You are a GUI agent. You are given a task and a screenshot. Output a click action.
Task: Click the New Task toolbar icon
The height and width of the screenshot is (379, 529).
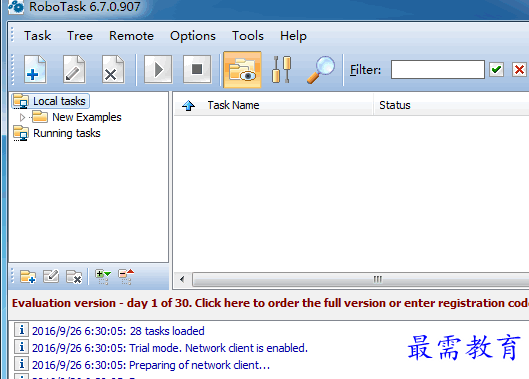click(x=35, y=70)
